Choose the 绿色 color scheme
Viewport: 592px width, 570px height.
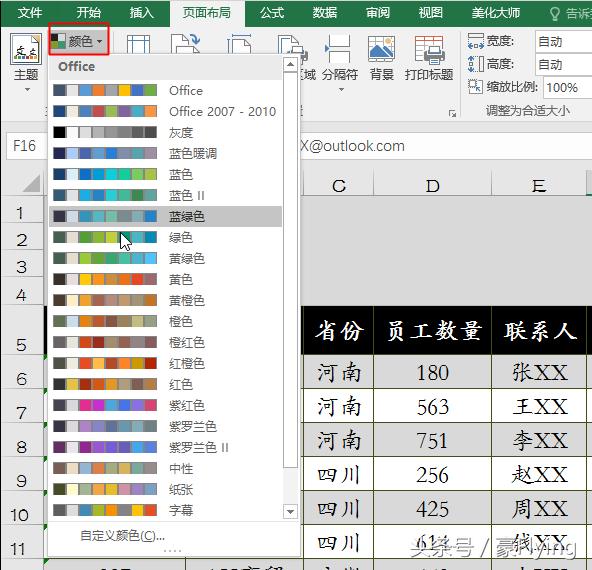(165, 237)
